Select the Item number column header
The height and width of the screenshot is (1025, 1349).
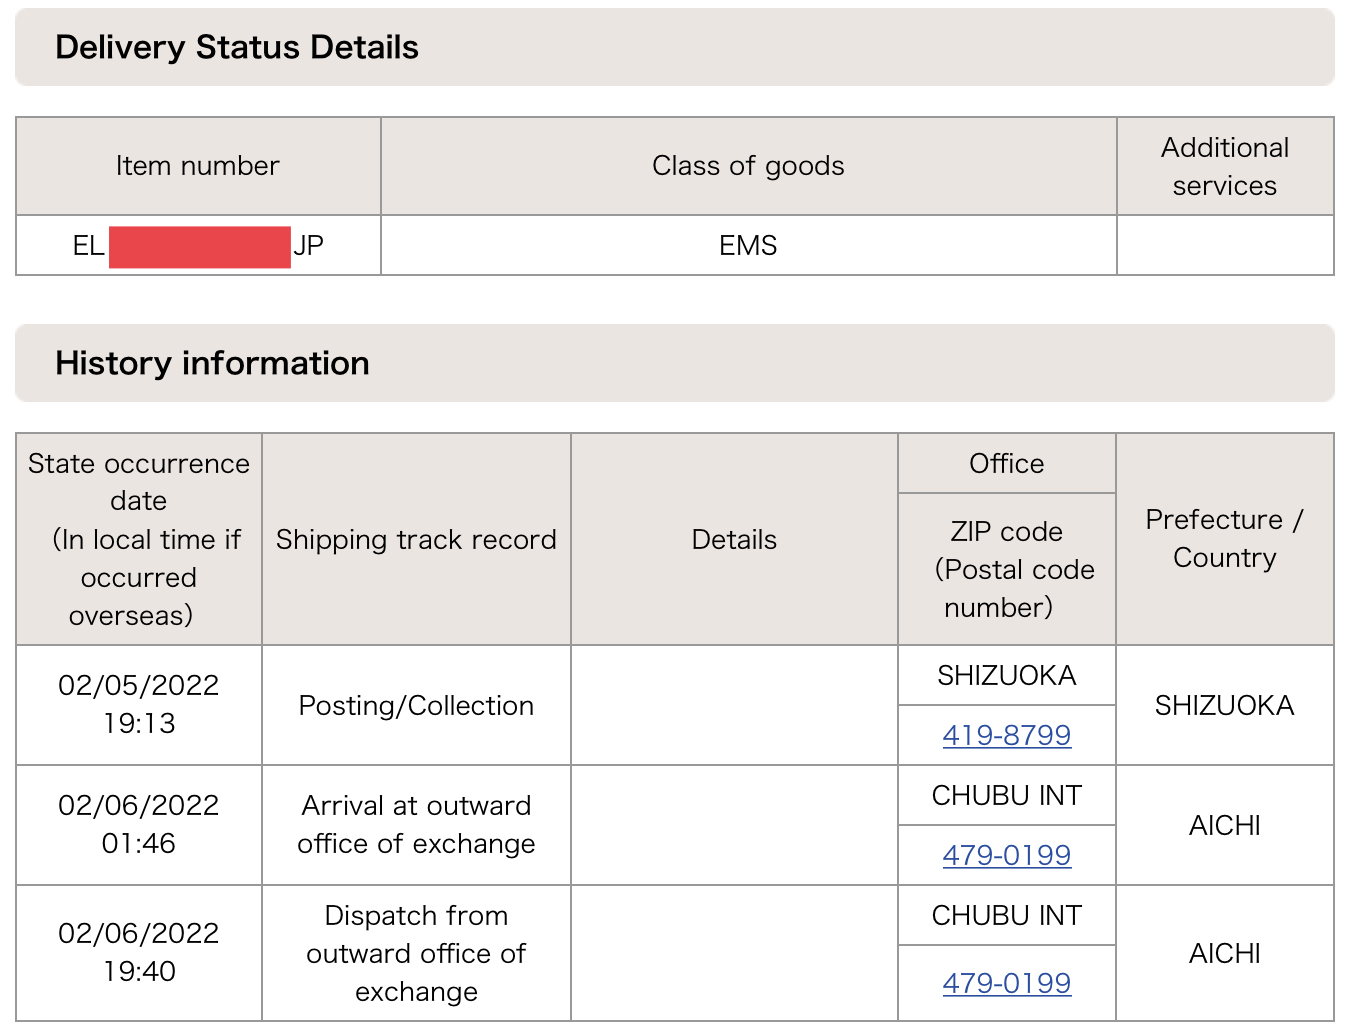pos(198,166)
